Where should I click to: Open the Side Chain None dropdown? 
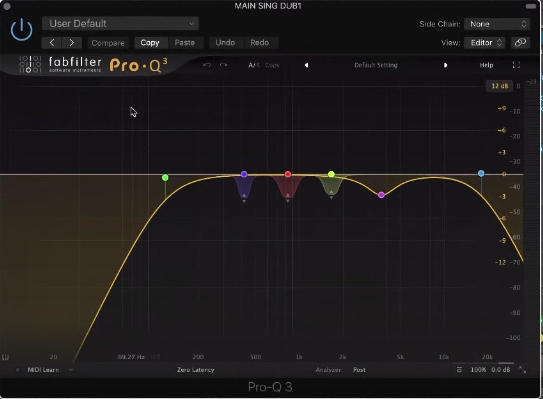497,24
